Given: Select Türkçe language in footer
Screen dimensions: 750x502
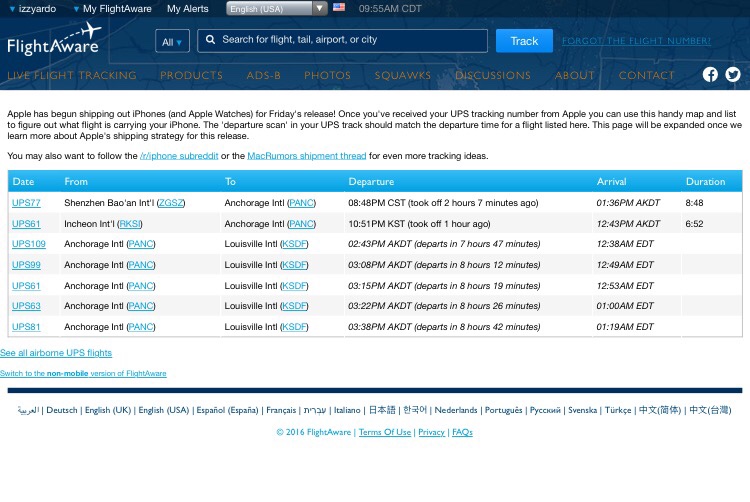Looking at the screenshot, I should (x=618, y=410).
